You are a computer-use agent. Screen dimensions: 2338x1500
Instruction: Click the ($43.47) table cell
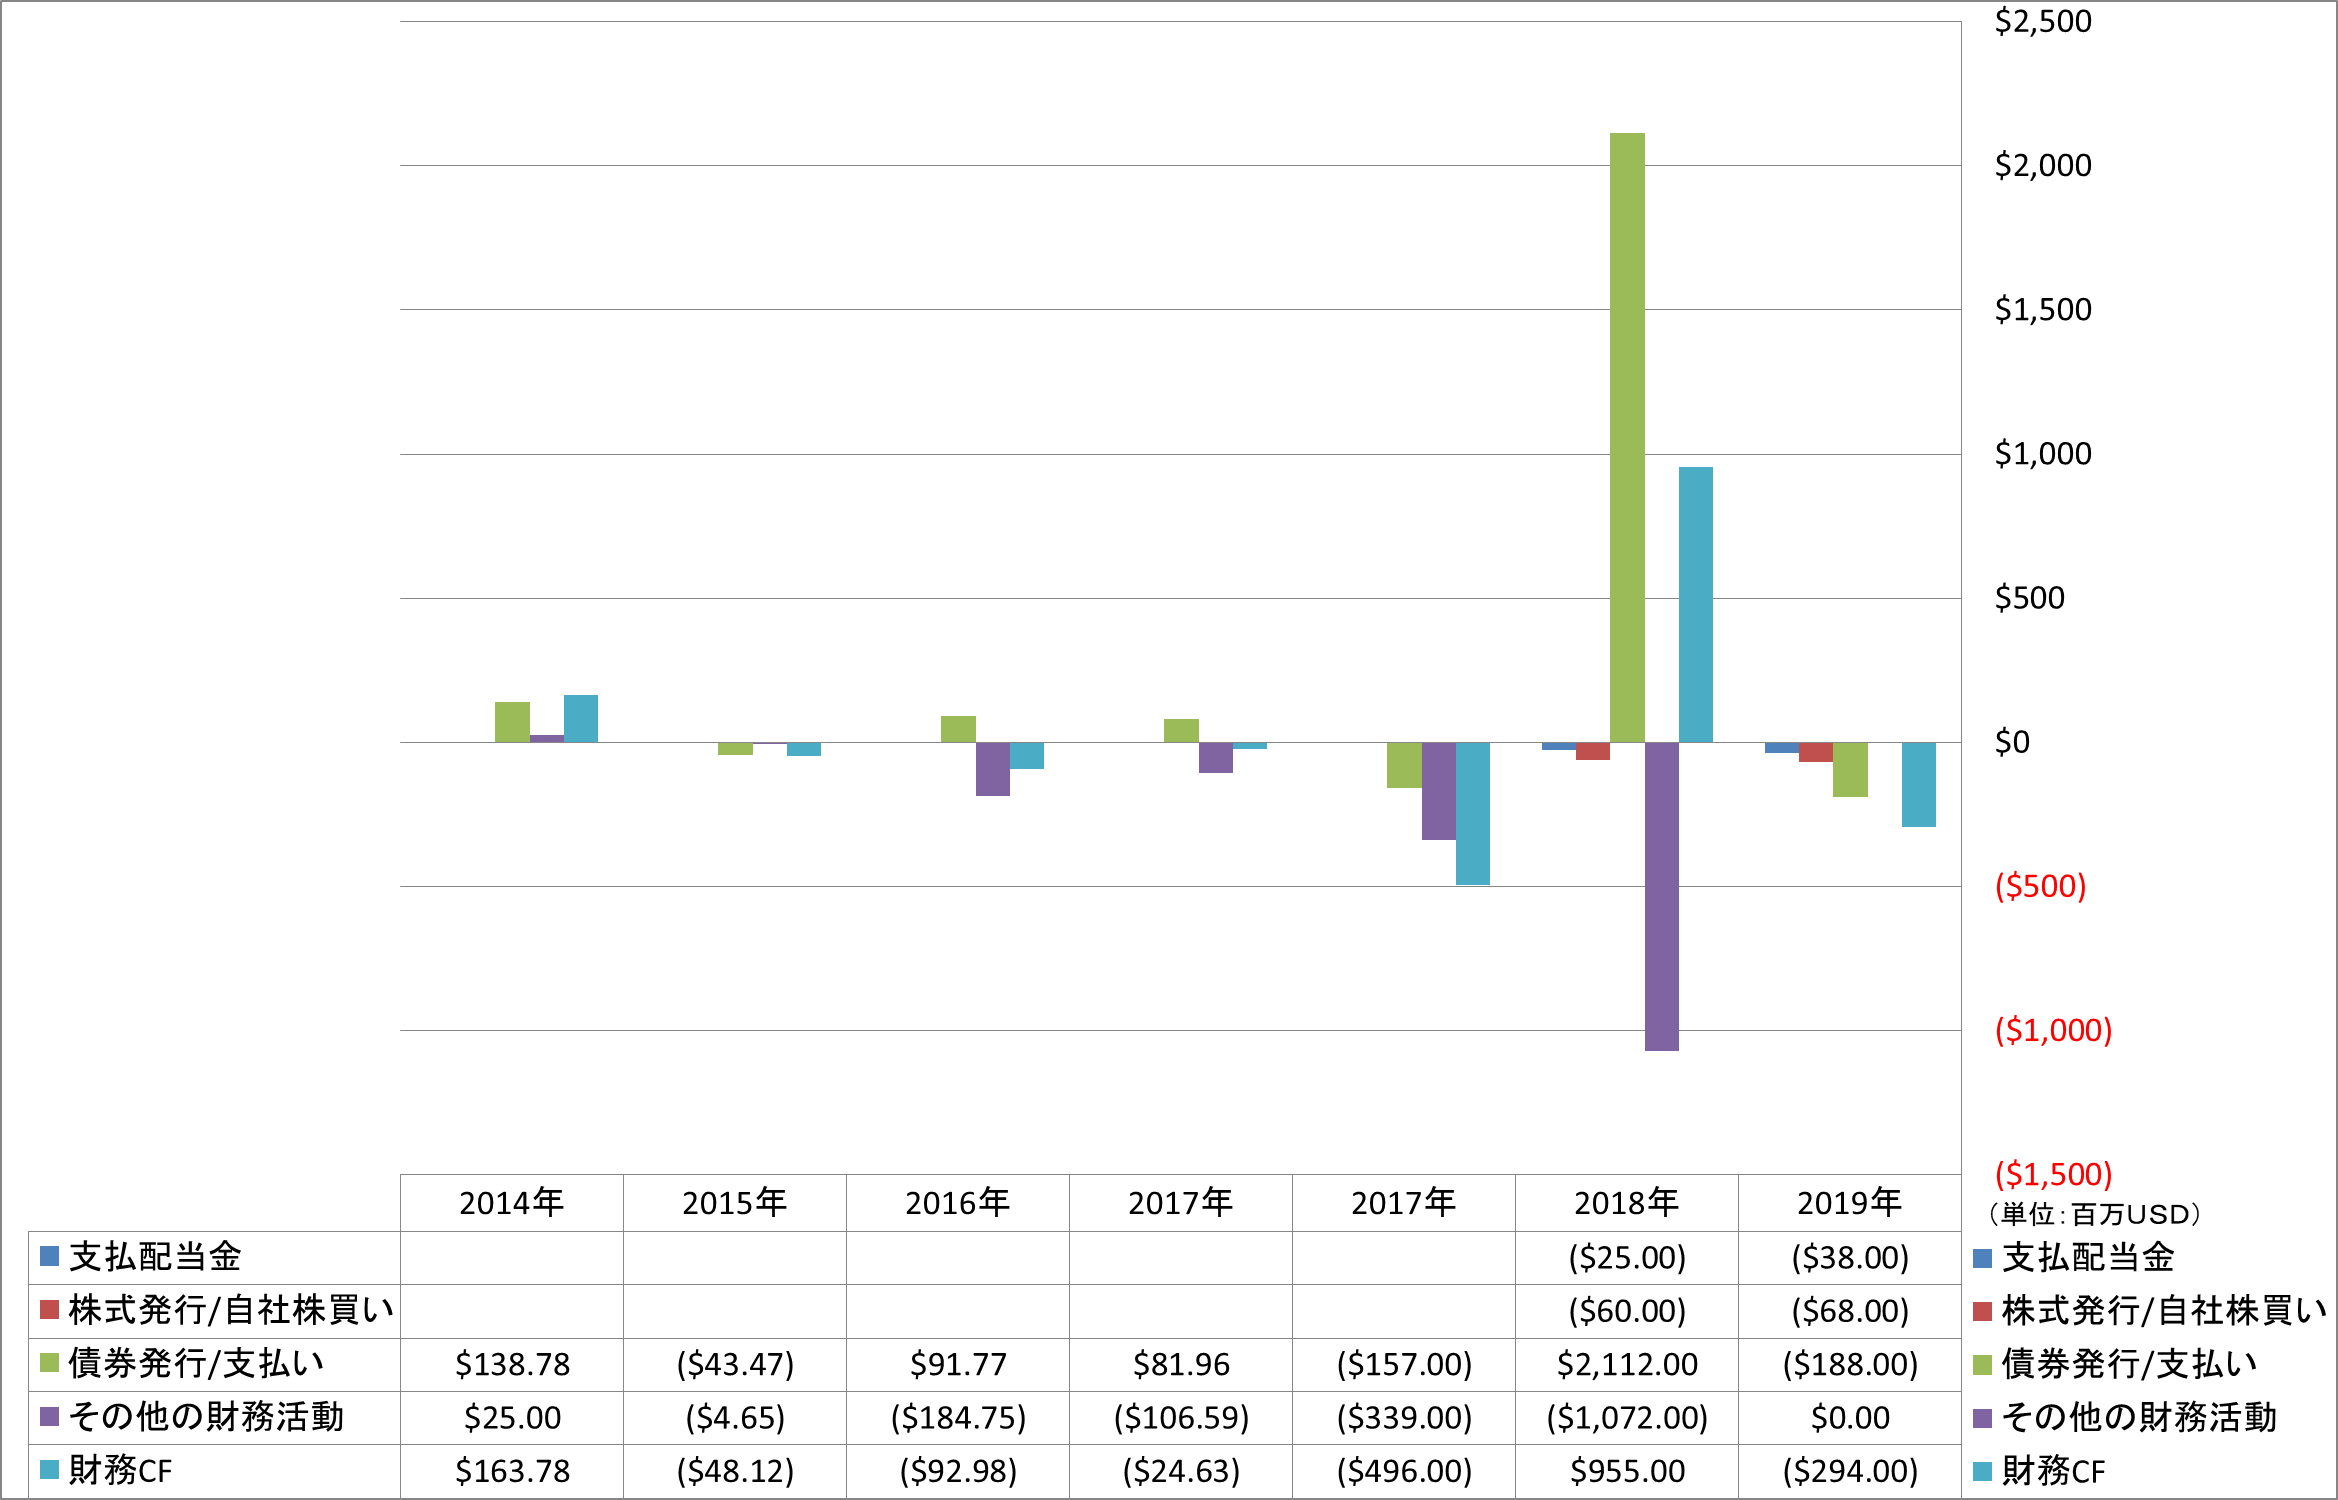(735, 1364)
